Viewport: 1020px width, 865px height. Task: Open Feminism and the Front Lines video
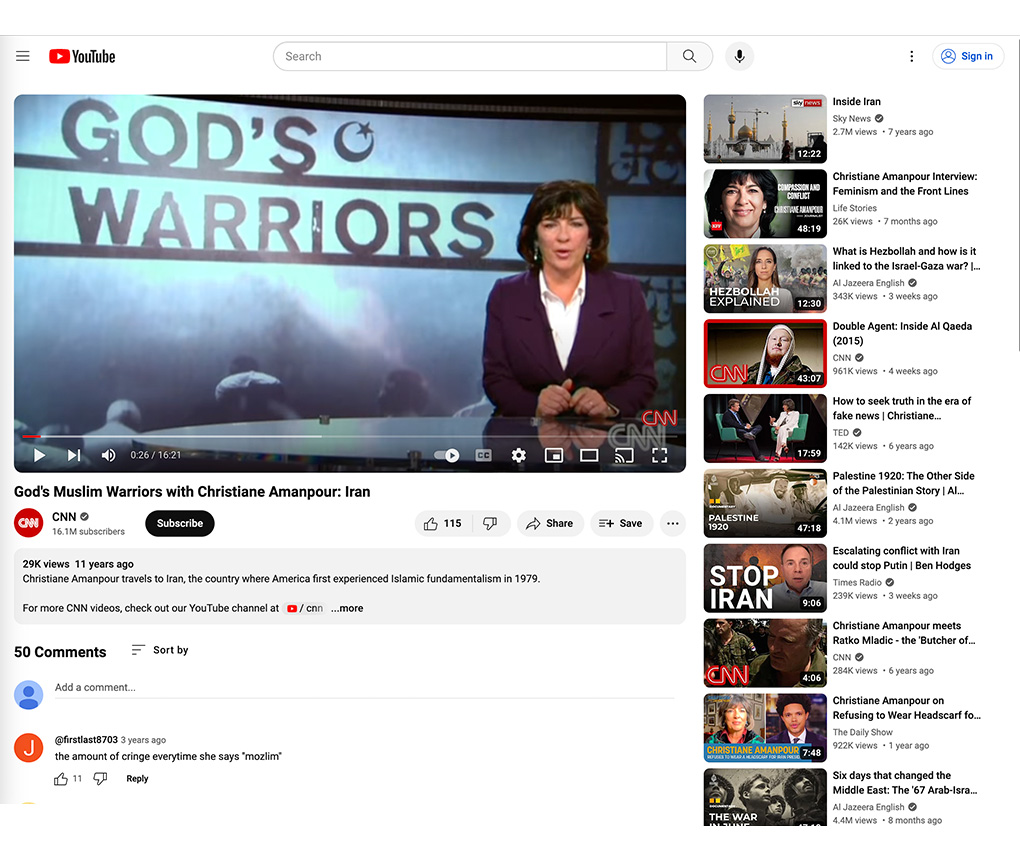(x=905, y=183)
